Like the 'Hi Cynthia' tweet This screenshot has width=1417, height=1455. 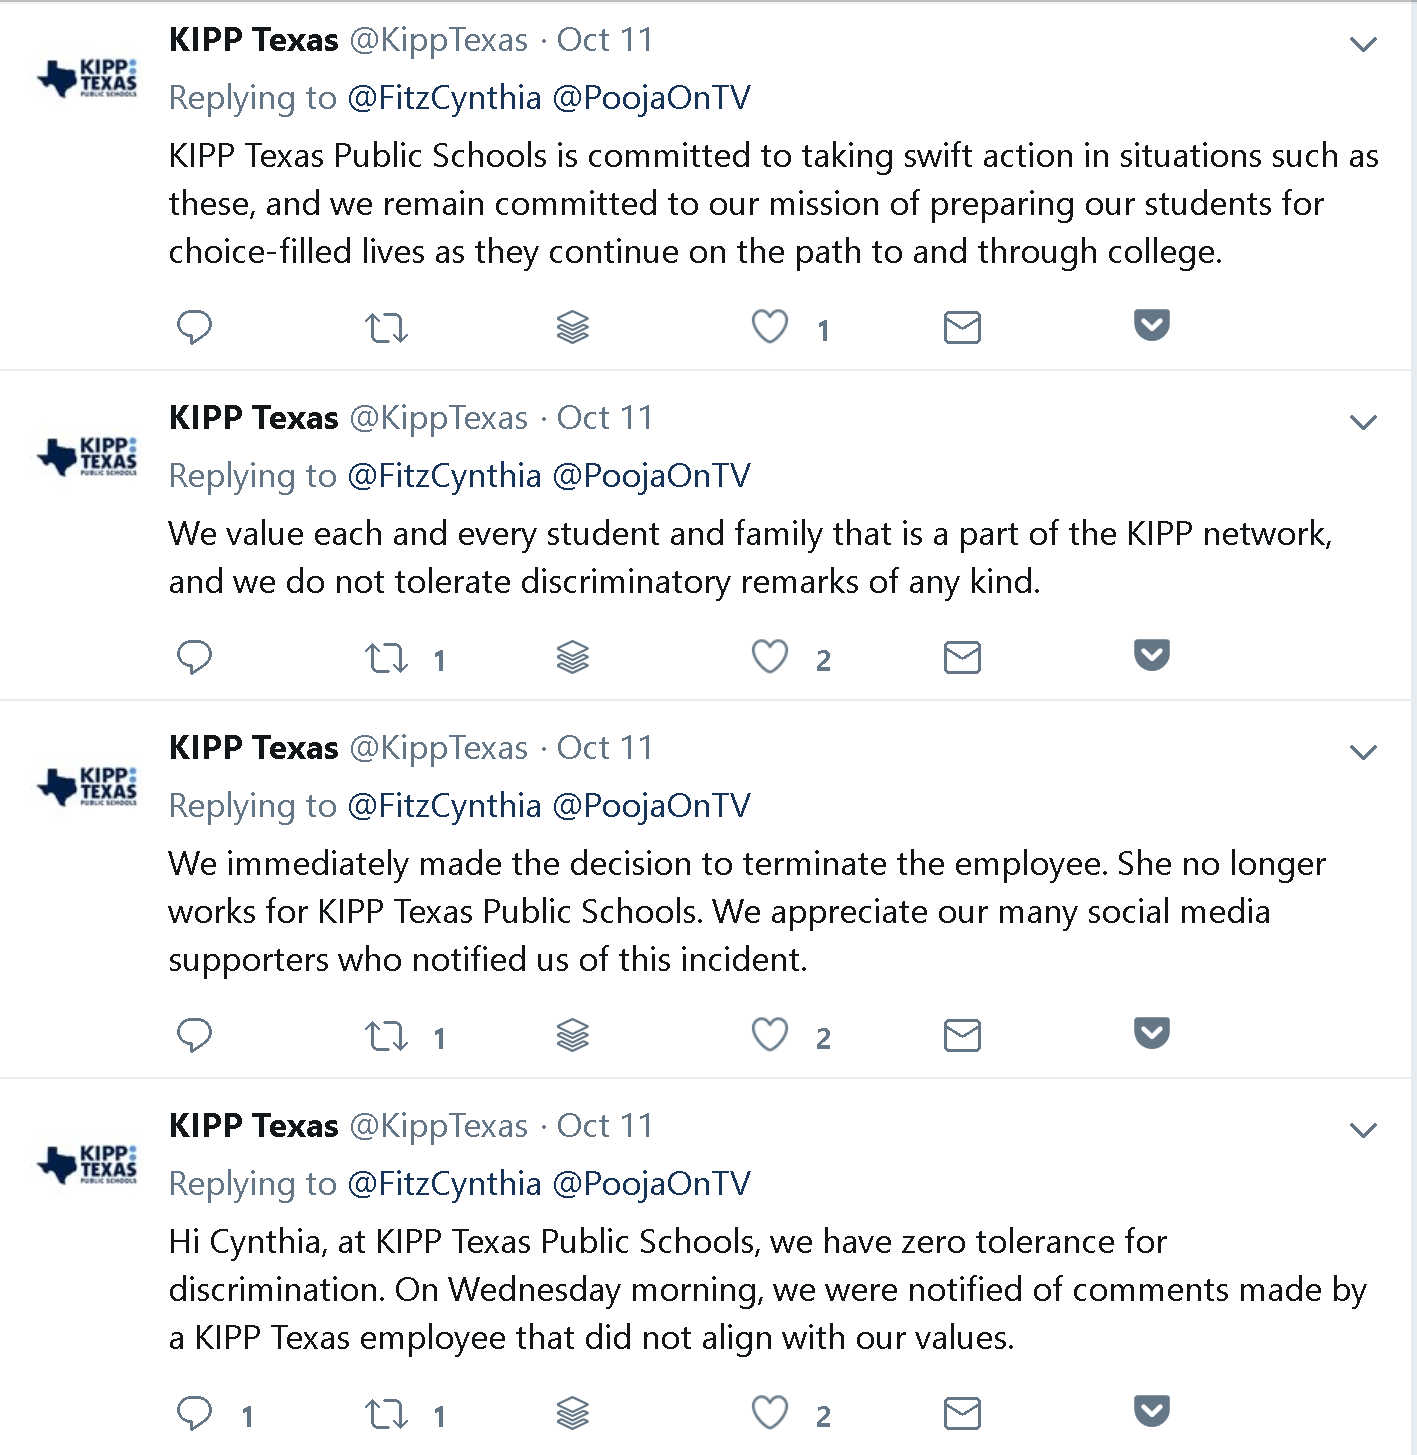pos(770,1413)
